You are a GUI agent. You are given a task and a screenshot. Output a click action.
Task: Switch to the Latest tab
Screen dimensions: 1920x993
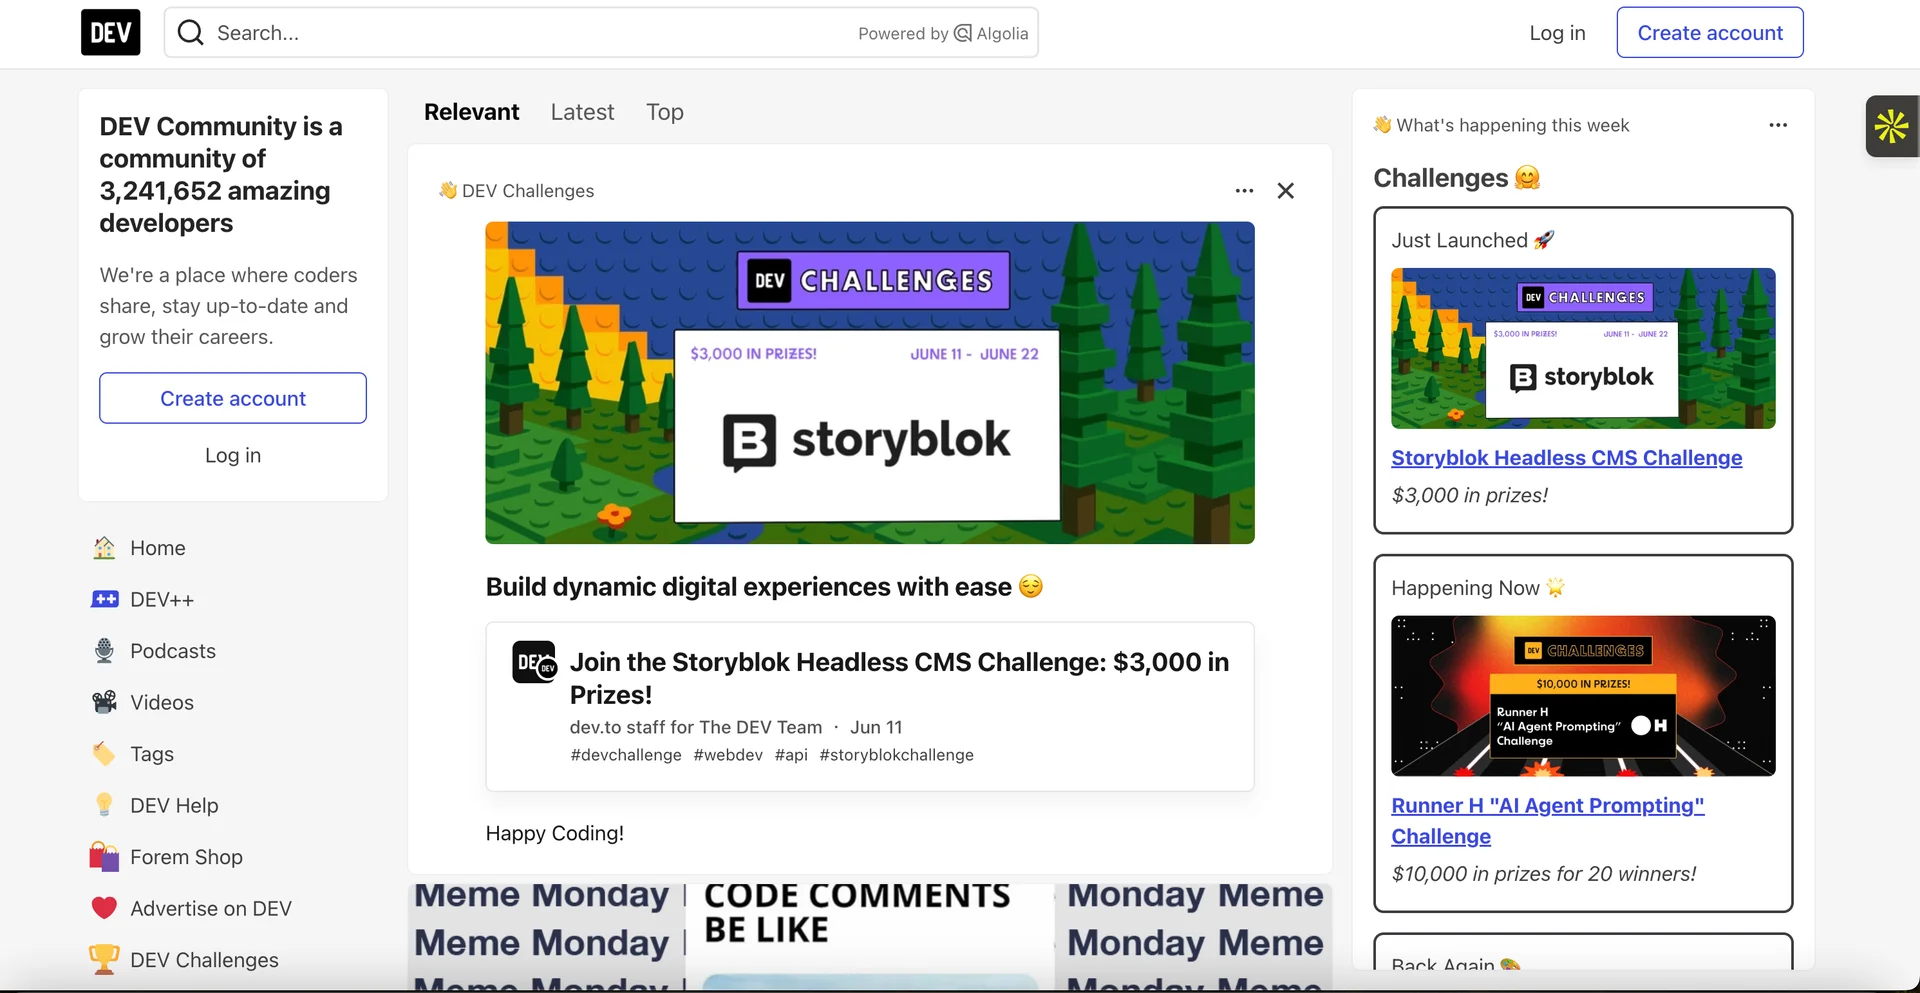582,112
